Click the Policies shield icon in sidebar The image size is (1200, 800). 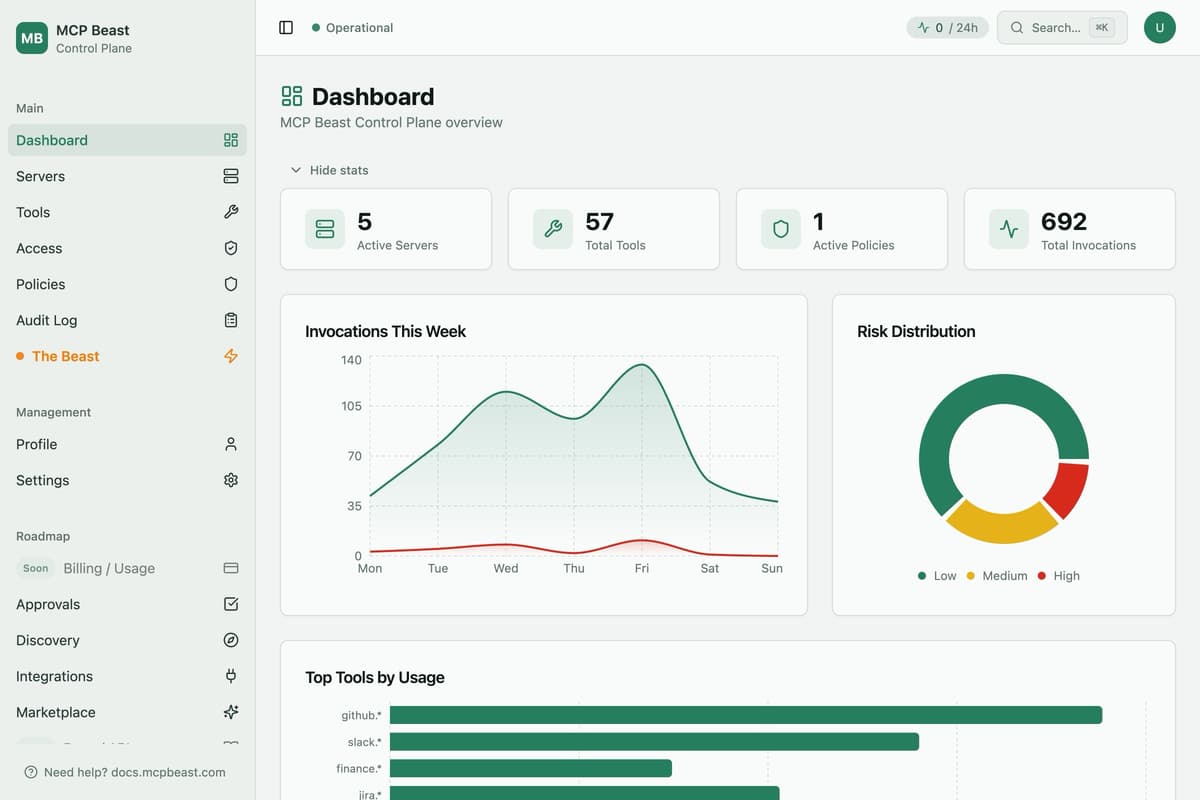click(231, 284)
